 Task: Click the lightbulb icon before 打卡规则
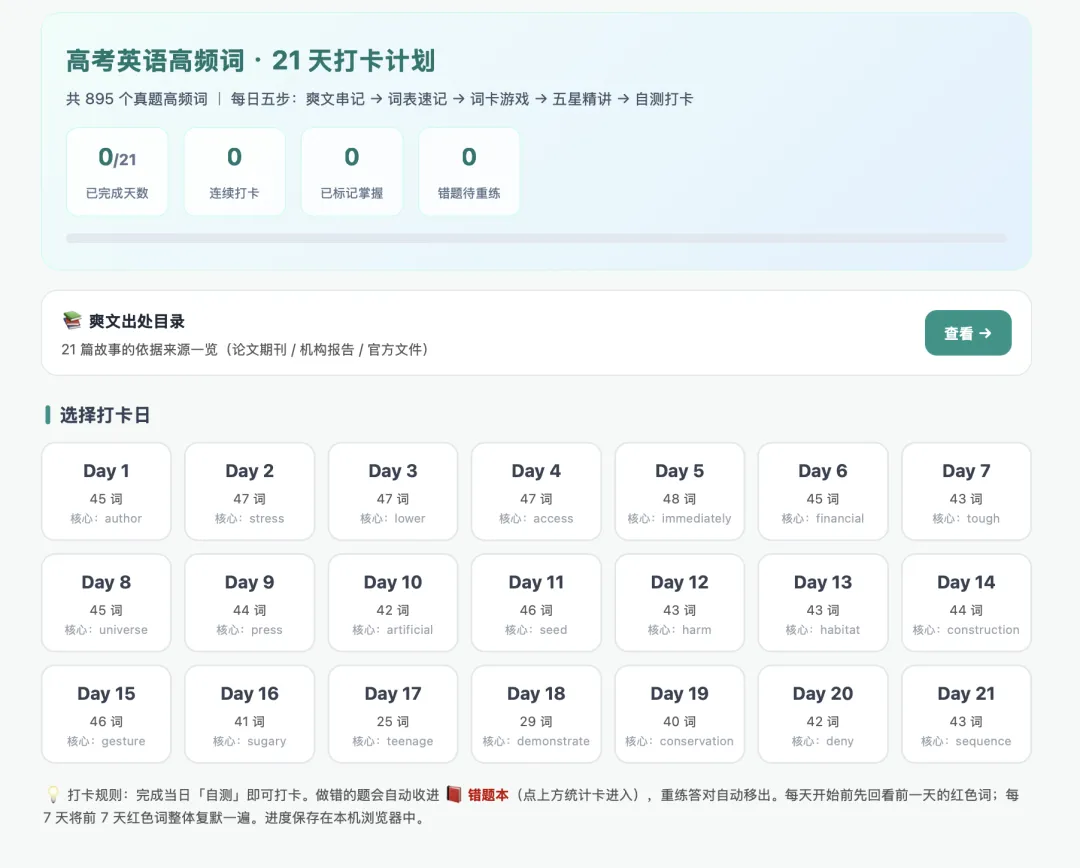point(52,795)
